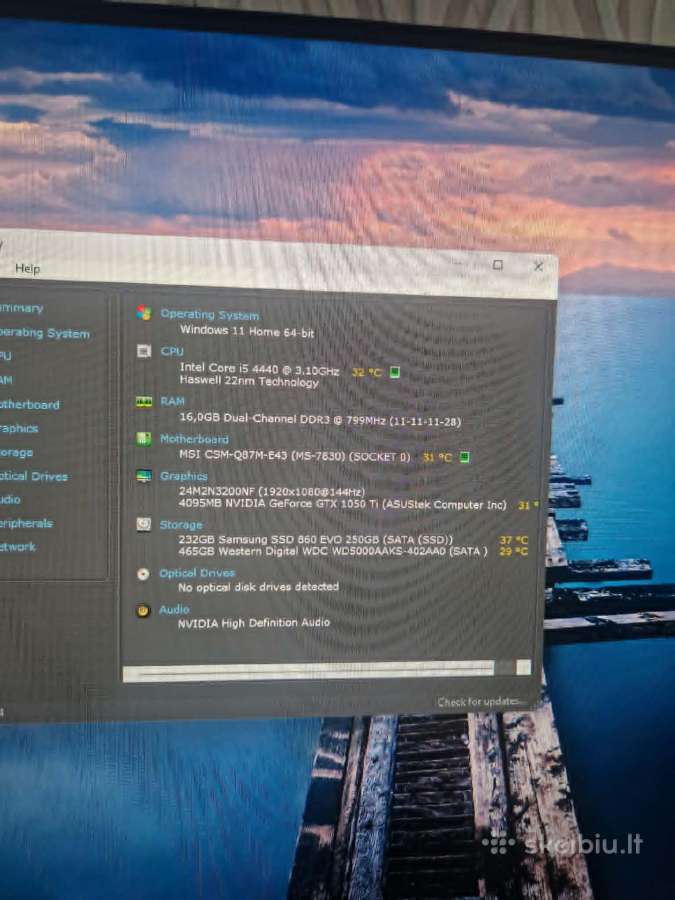675x900 pixels.
Task: Click the Audio speaker icon
Action: point(143,610)
